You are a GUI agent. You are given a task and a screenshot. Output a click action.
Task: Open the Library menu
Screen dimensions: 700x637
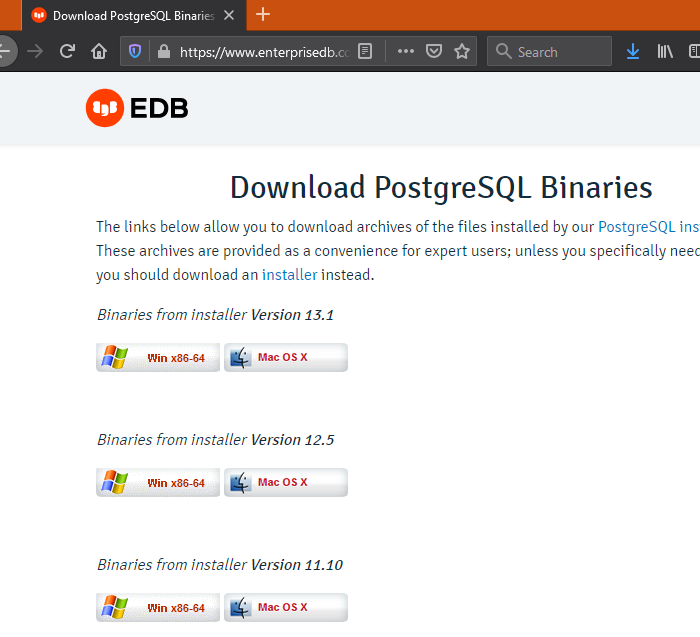664,51
